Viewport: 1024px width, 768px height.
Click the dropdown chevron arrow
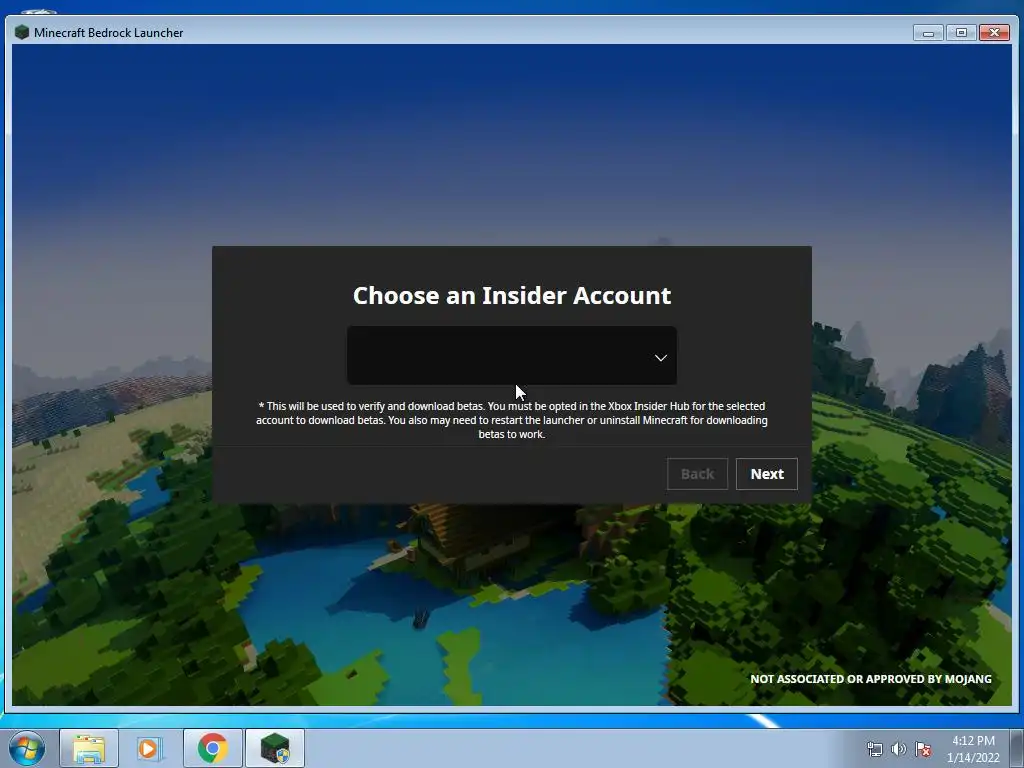(660, 358)
